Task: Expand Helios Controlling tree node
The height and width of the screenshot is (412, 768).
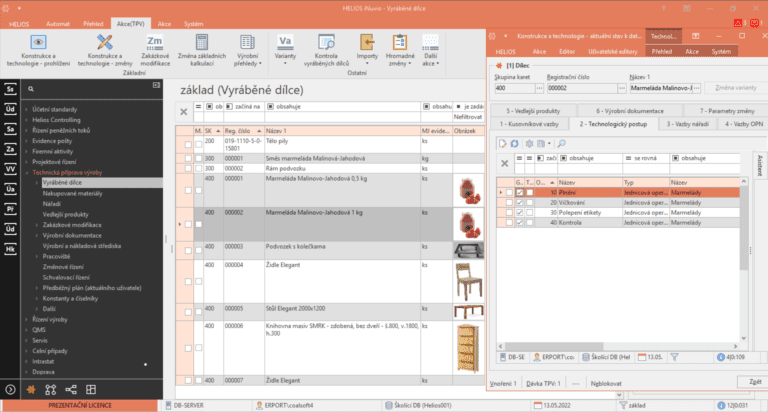Action: pyautogui.click(x=26, y=120)
